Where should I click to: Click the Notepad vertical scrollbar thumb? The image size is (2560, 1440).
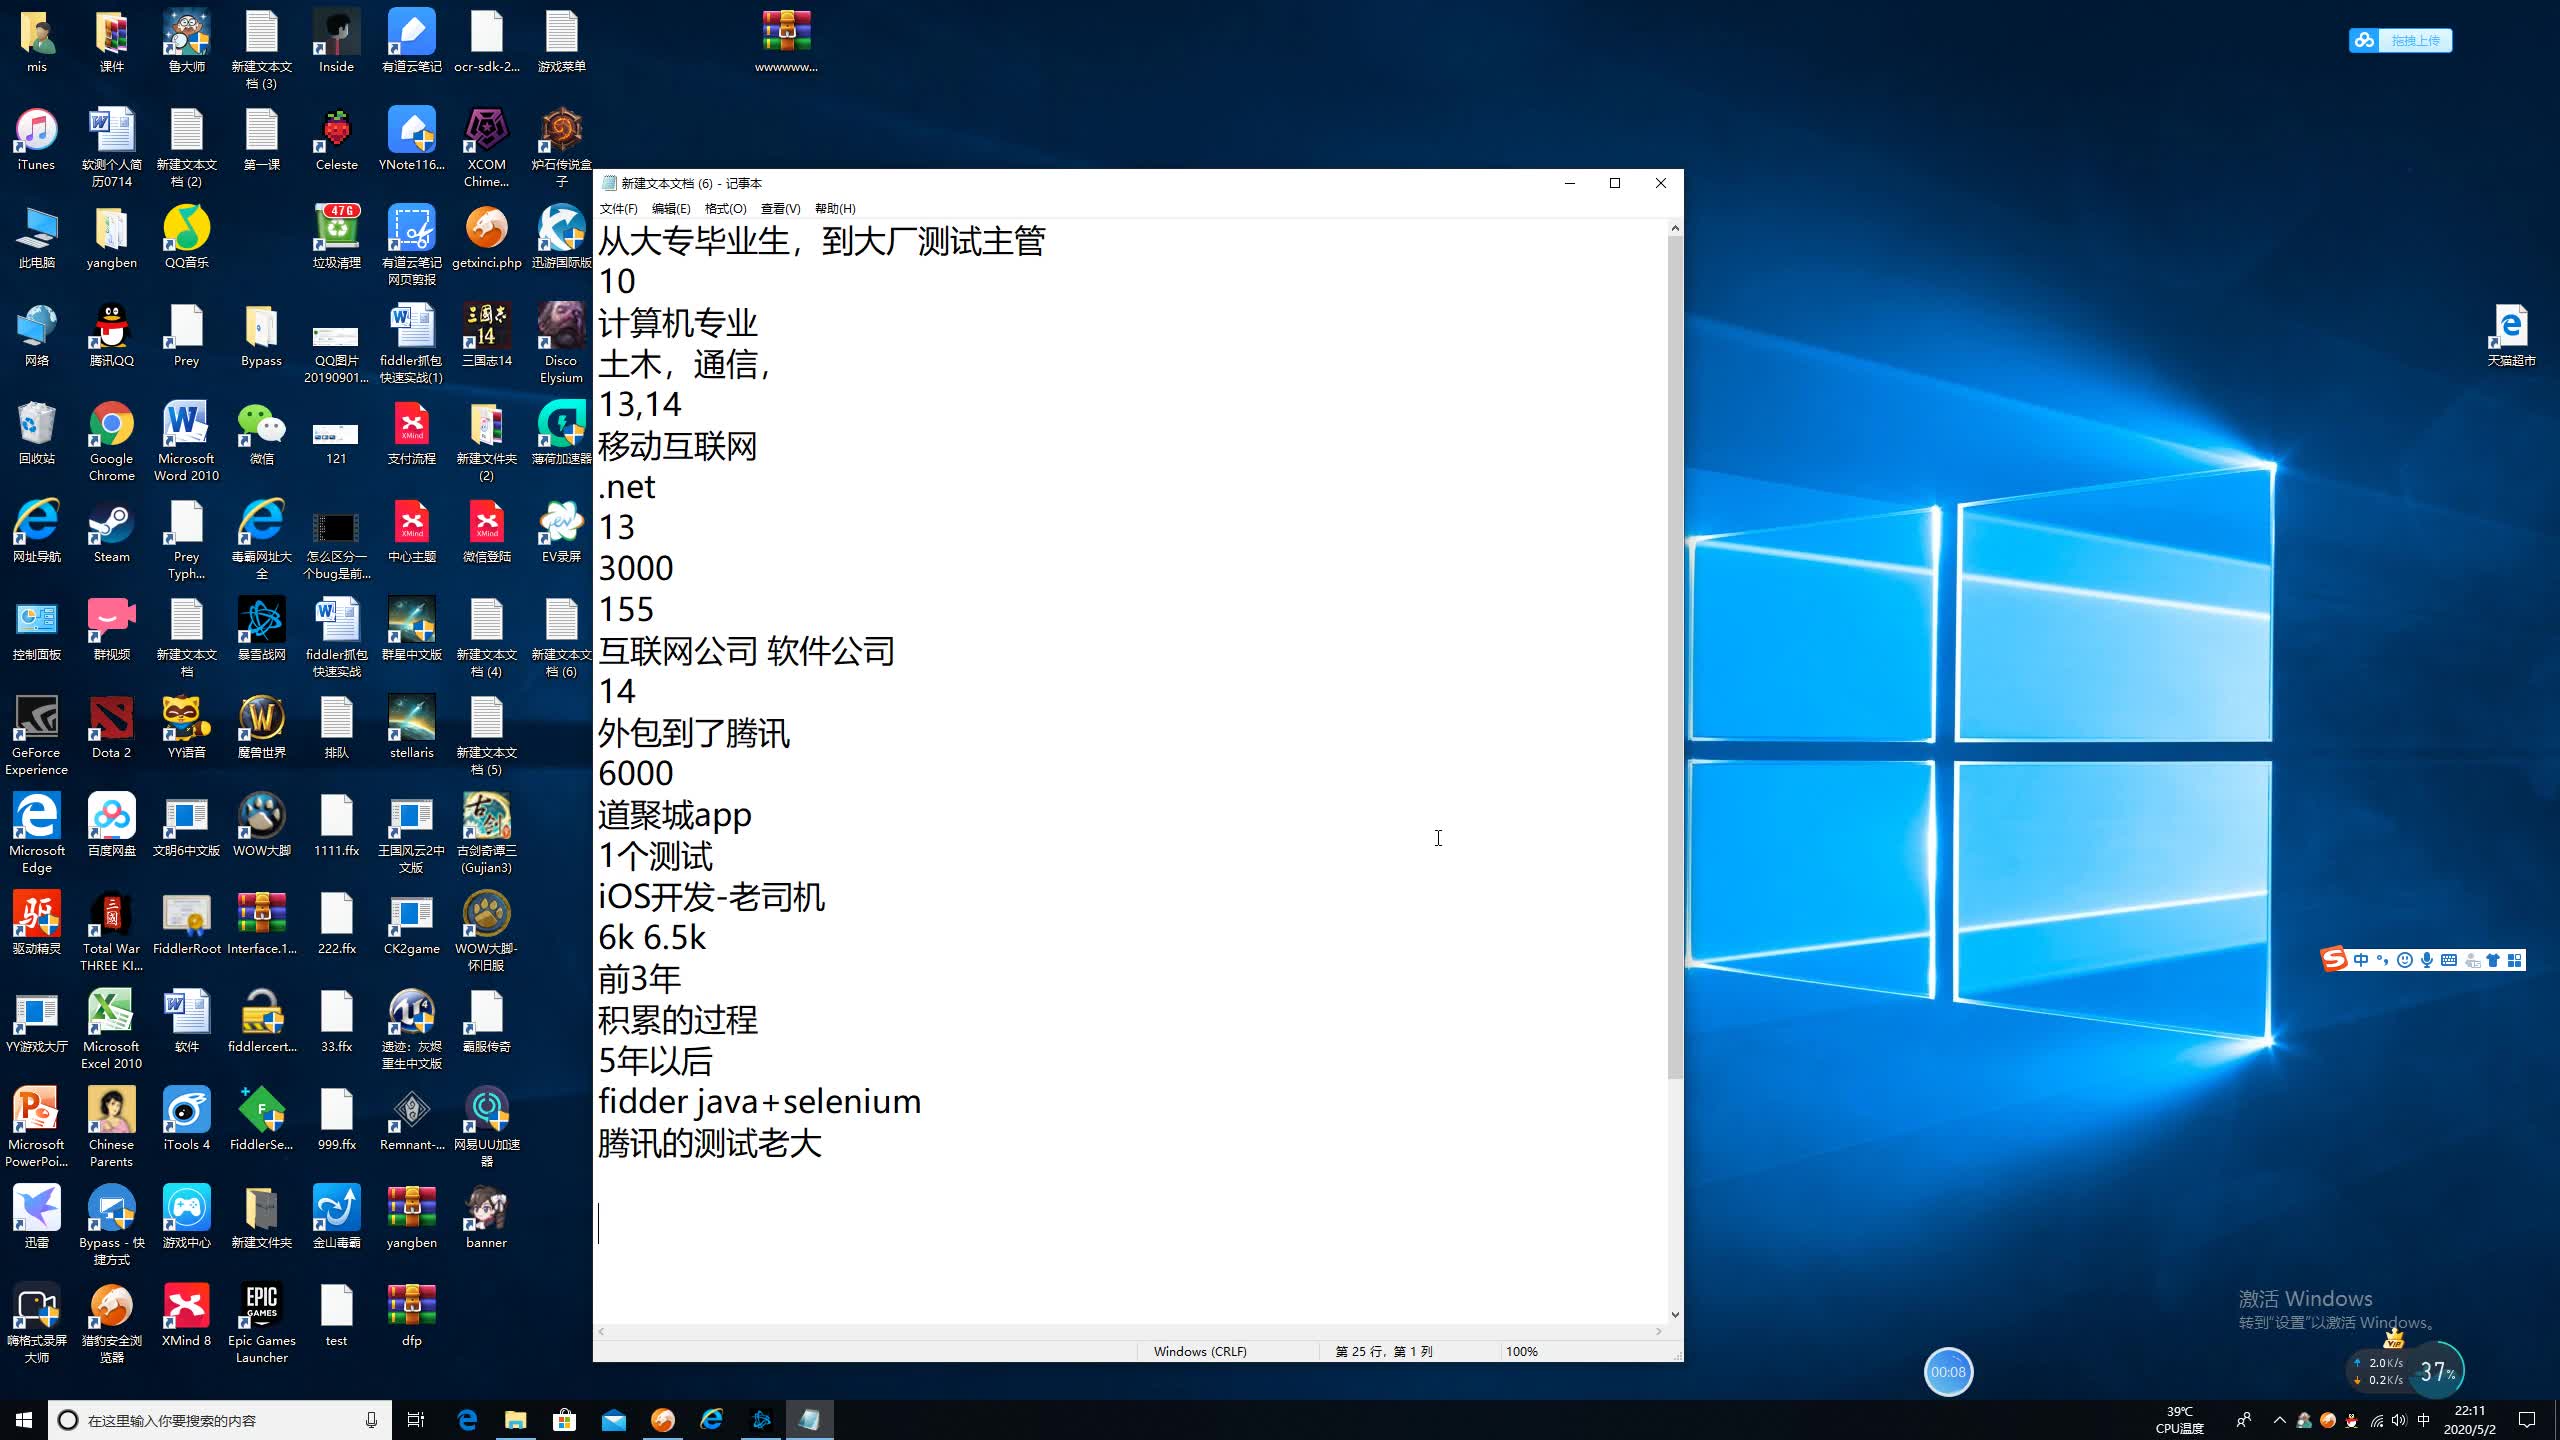click(x=1675, y=658)
